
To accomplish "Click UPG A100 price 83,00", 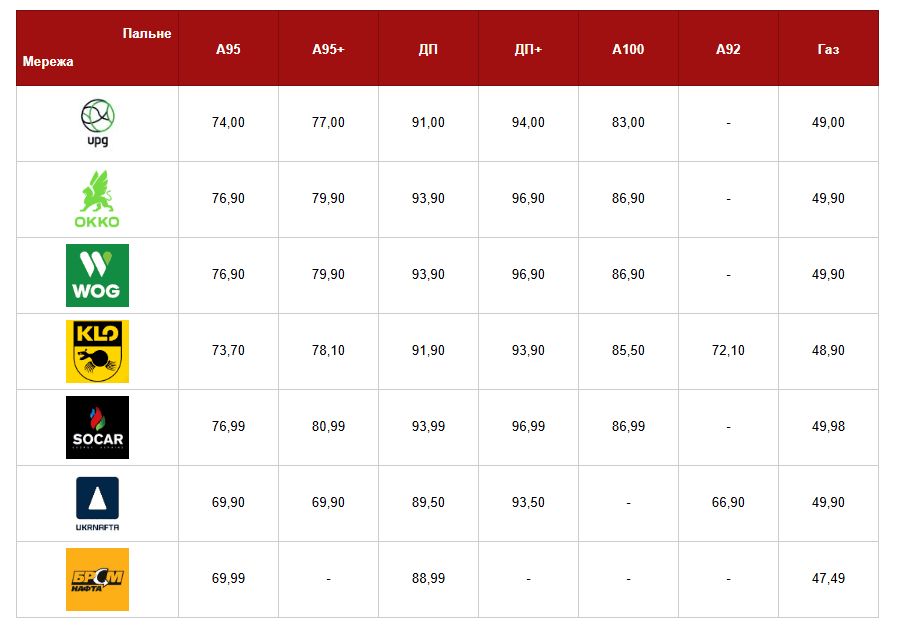I will (x=628, y=123).
